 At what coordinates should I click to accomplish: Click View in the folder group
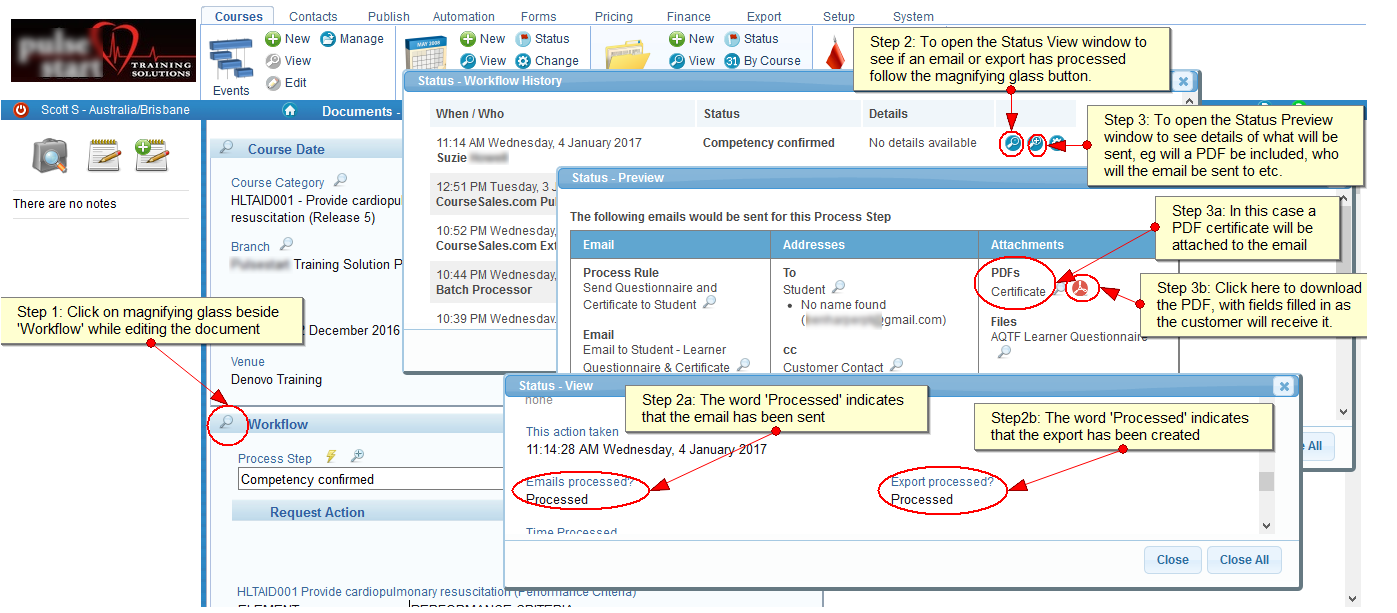click(x=692, y=61)
